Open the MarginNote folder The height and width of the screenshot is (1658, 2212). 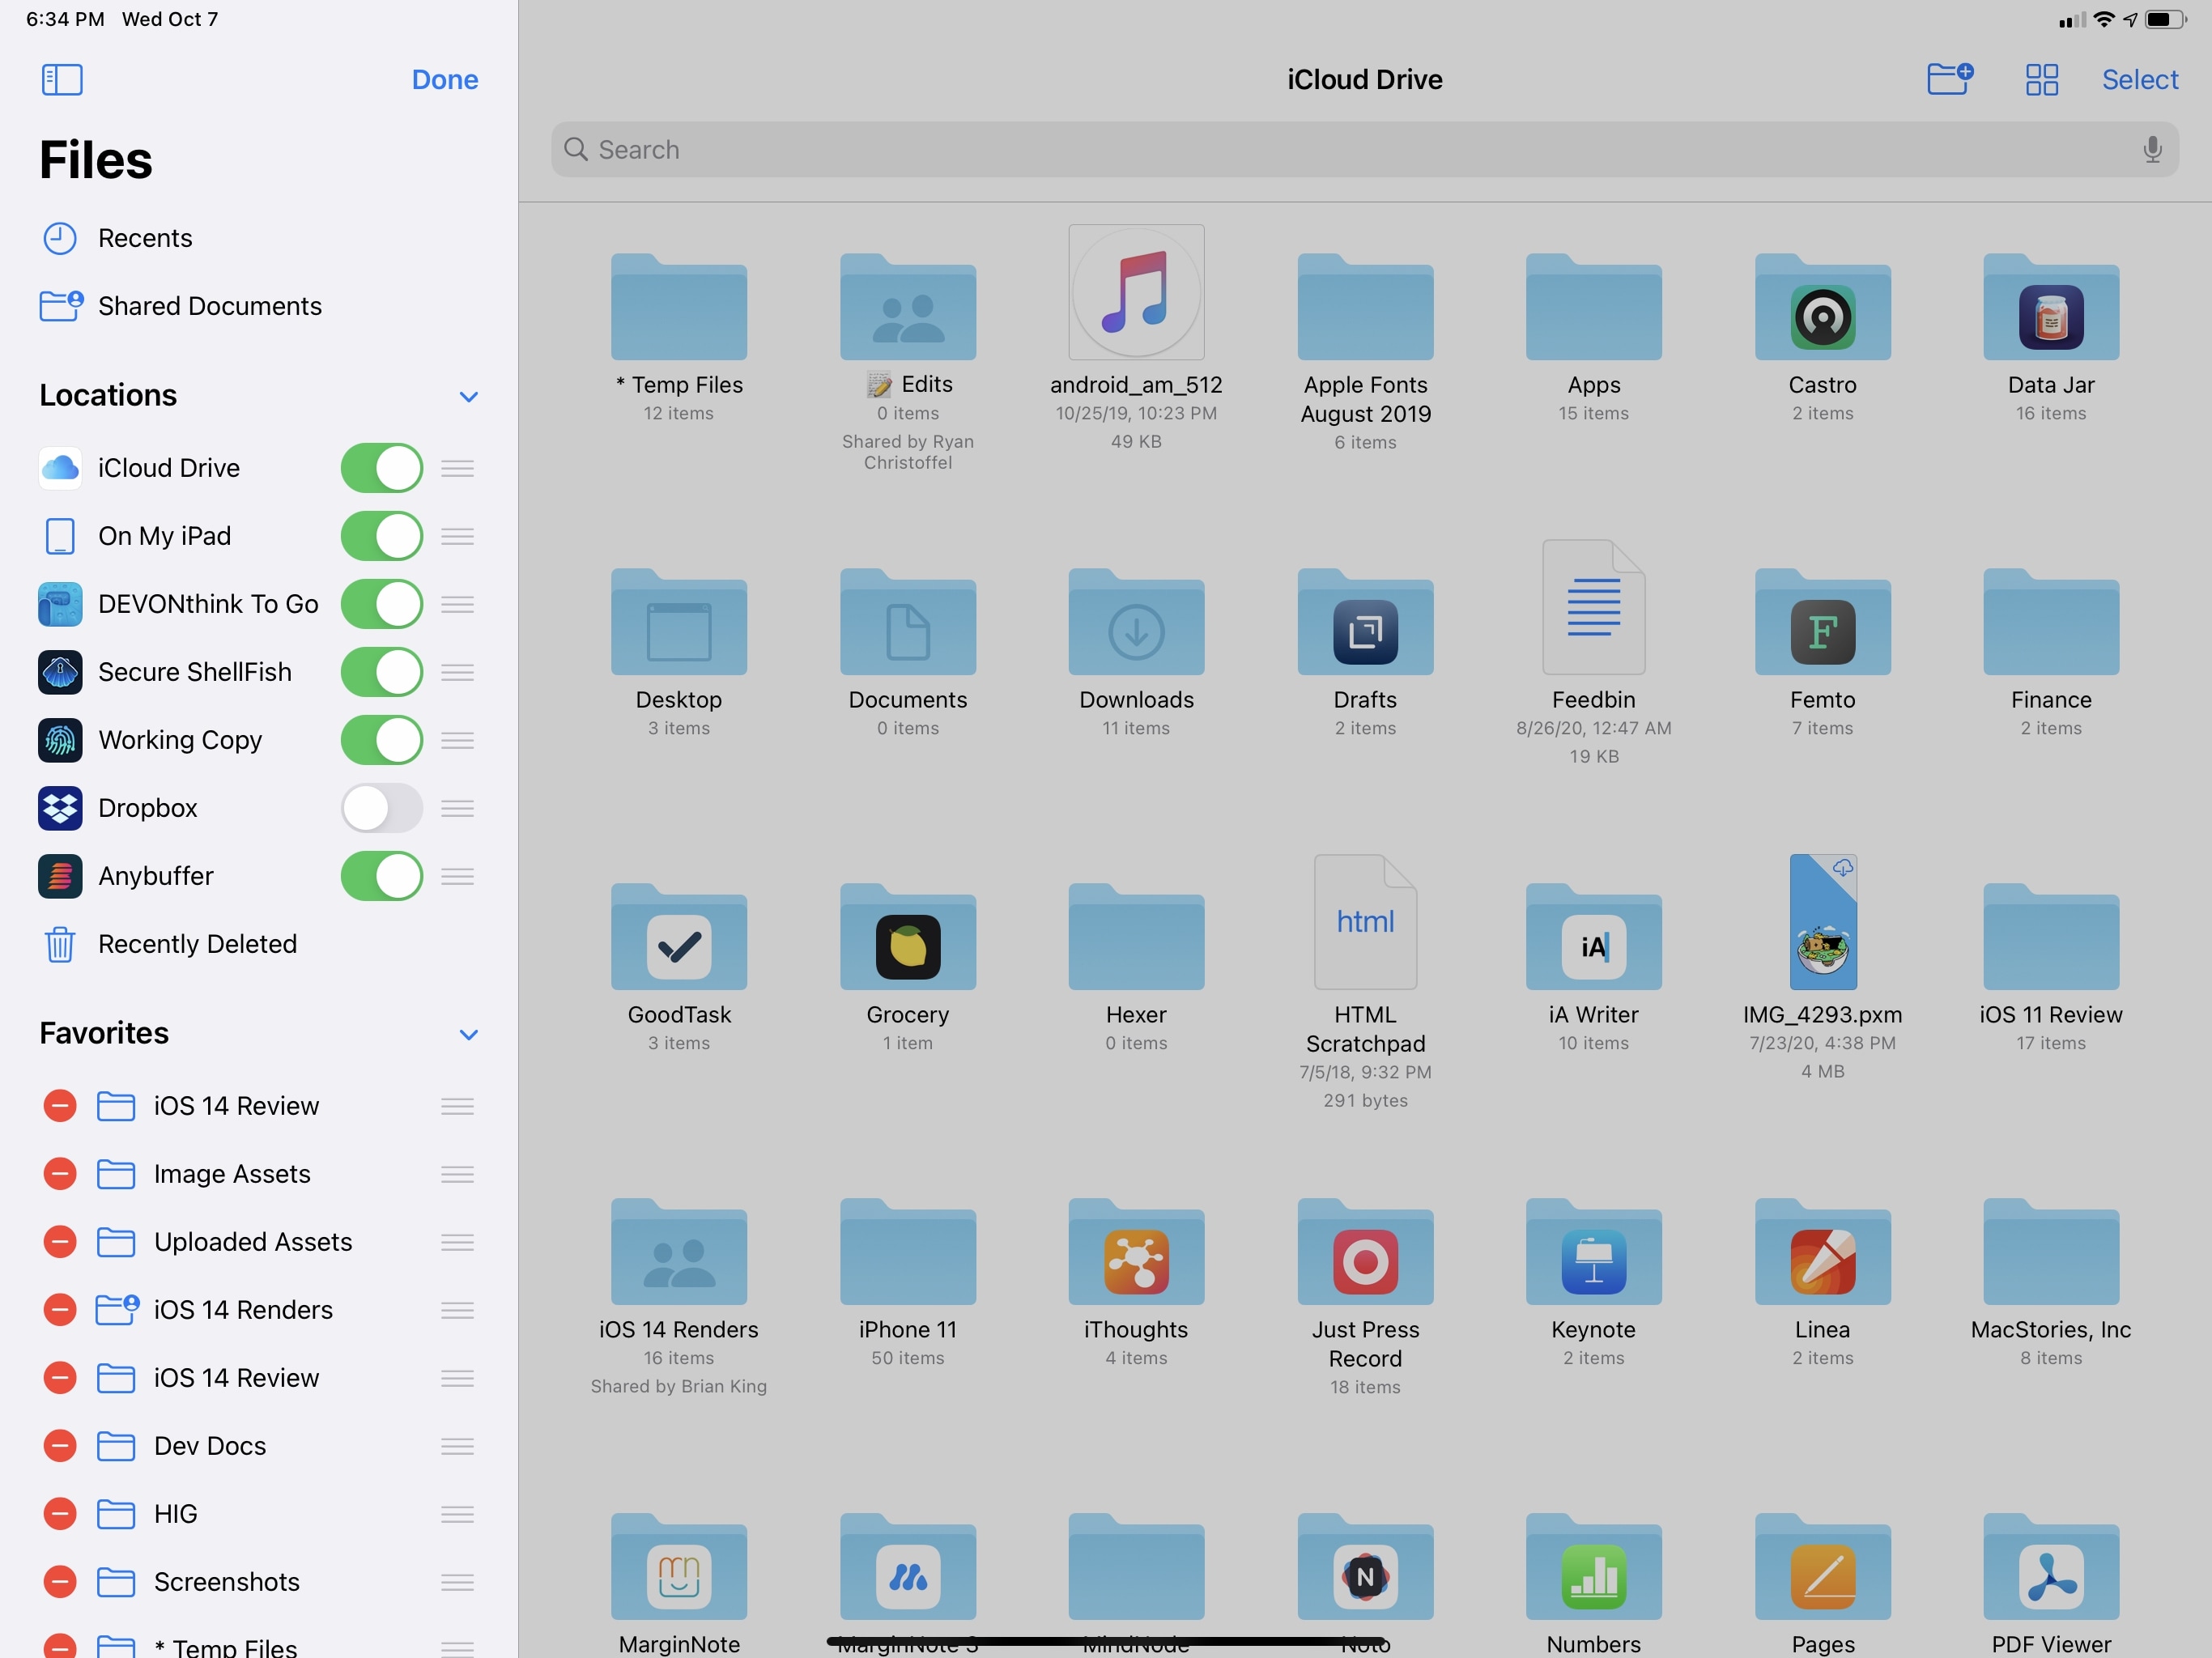[x=679, y=1567]
